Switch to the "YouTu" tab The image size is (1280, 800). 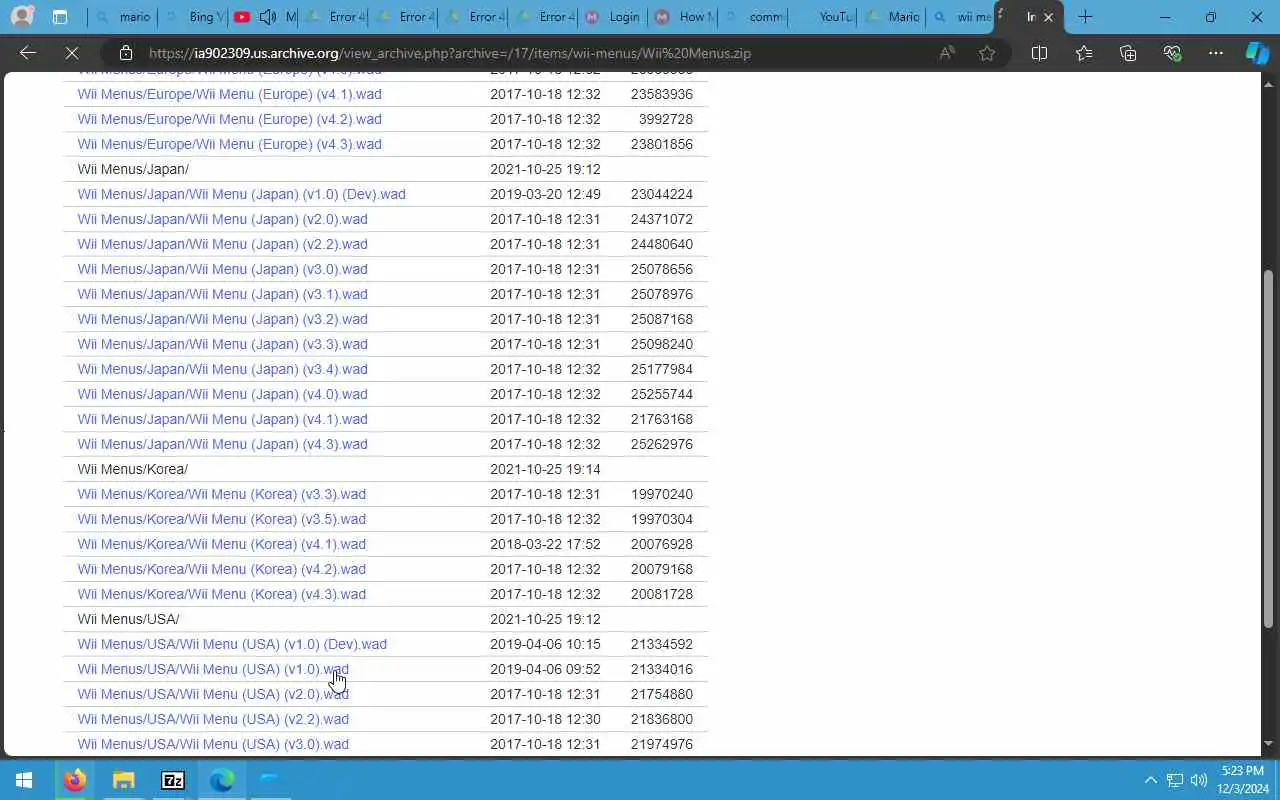pyautogui.click(x=822, y=17)
